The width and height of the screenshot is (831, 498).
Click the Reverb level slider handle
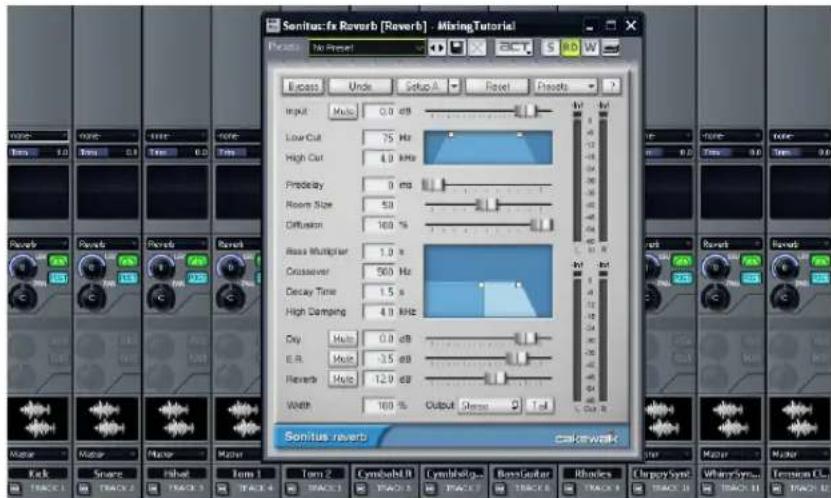495,378
